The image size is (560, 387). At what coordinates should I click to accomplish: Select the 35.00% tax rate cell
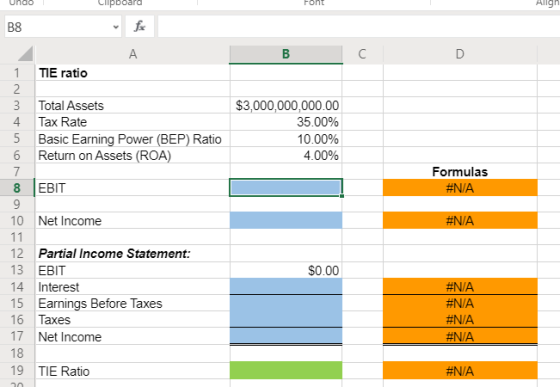(x=286, y=122)
